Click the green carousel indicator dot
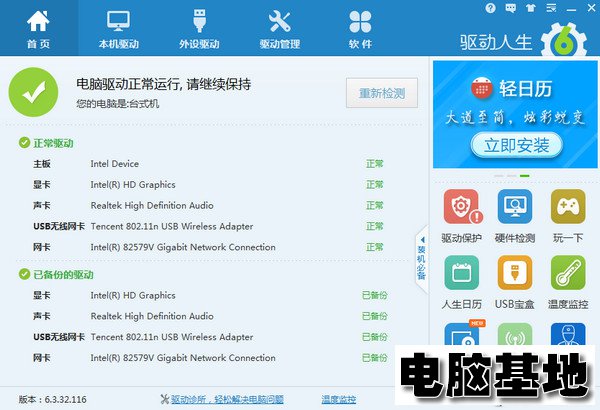The image size is (600, 410). (525, 176)
